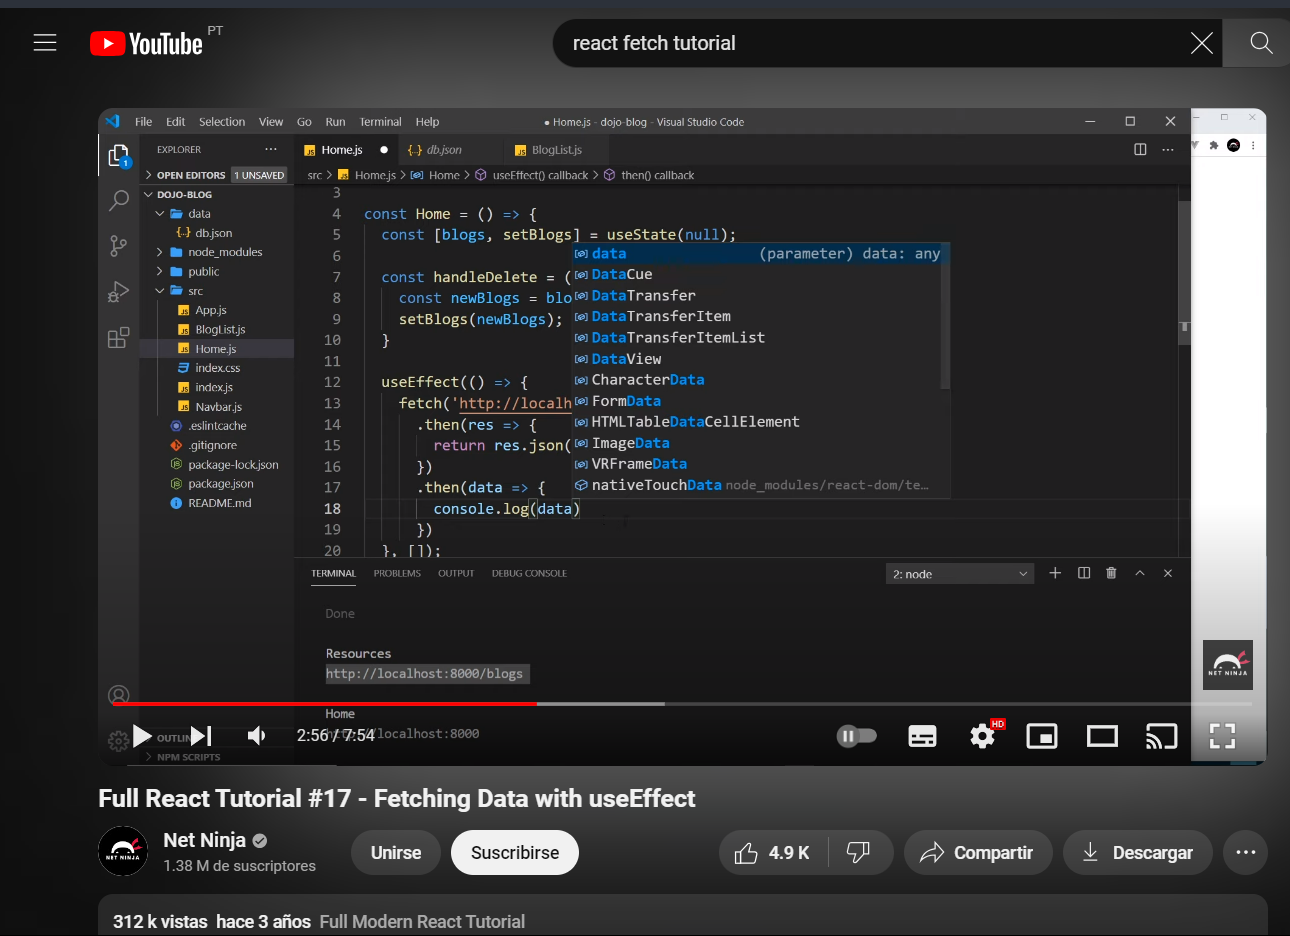Skip to the next video
Image resolution: width=1290 pixels, height=936 pixels.
coord(201,736)
